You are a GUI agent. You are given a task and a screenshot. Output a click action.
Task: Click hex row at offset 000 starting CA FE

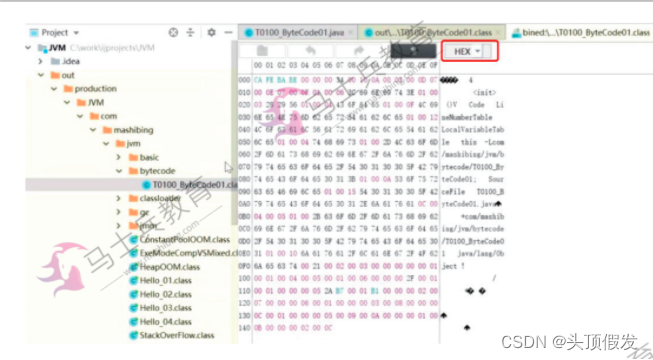coord(345,80)
